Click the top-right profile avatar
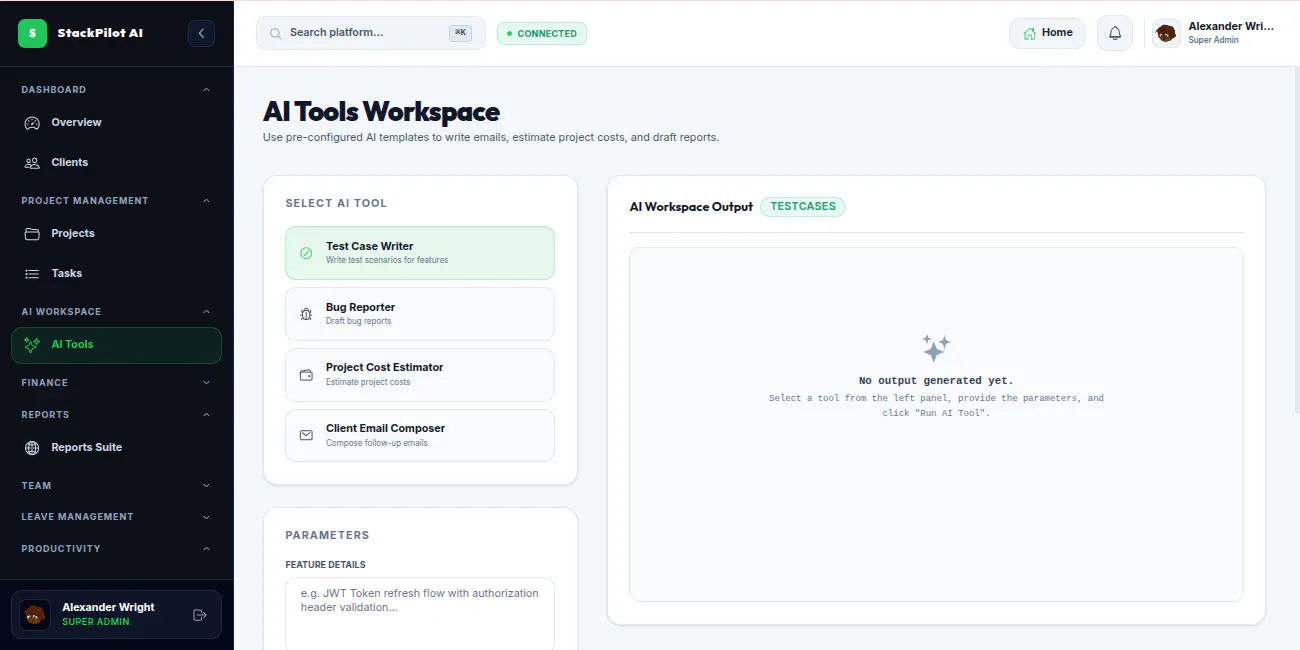 click(x=1166, y=34)
